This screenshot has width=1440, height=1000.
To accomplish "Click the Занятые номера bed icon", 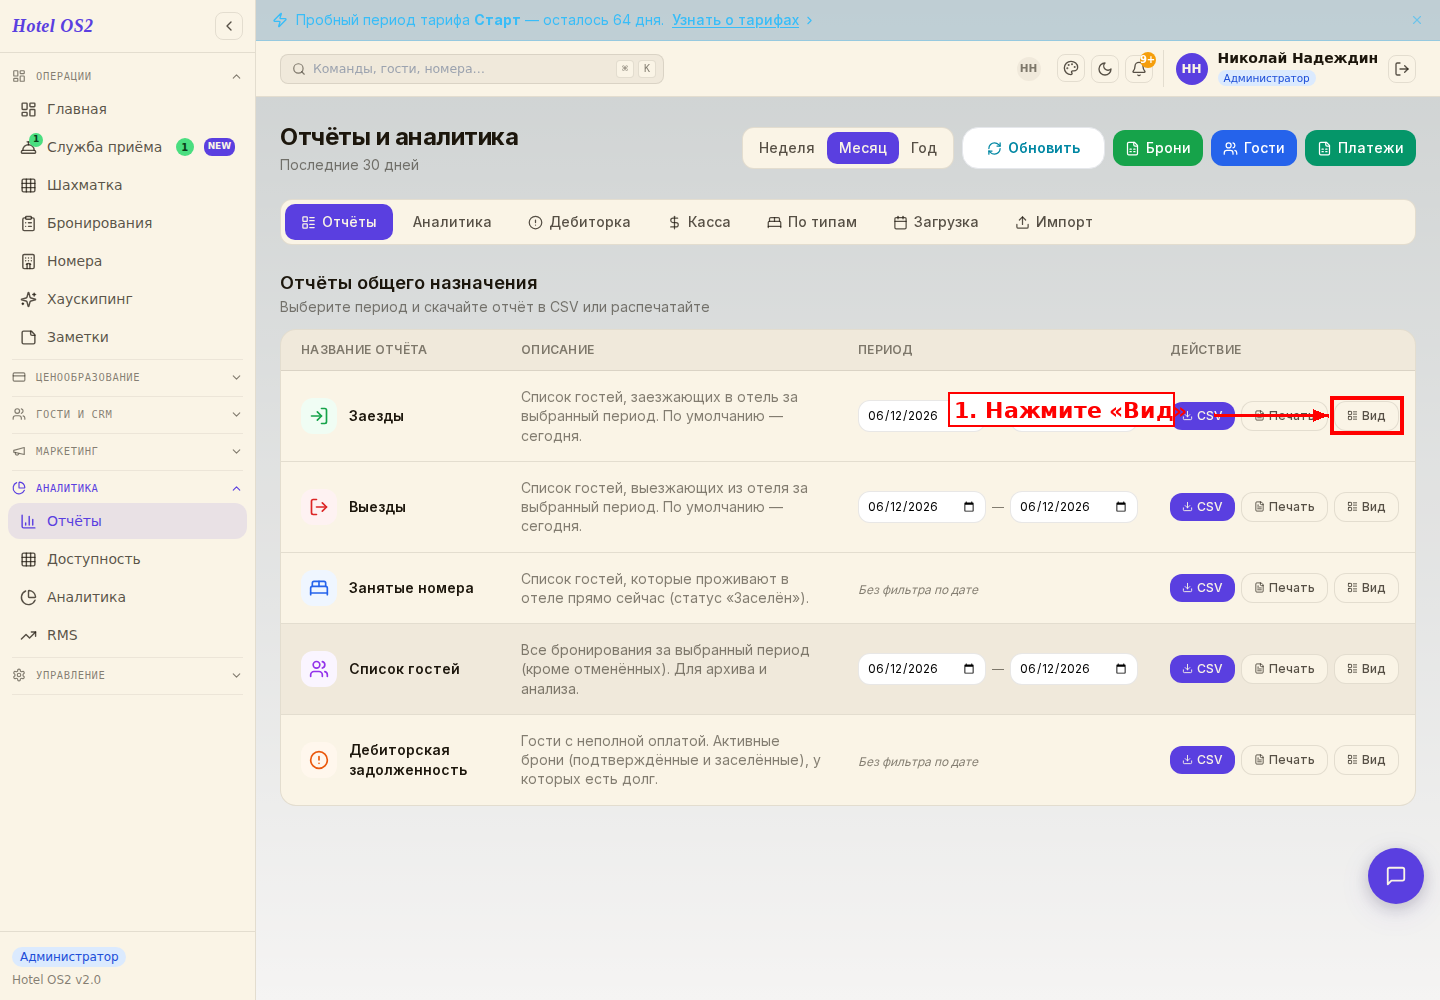I will tap(319, 588).
